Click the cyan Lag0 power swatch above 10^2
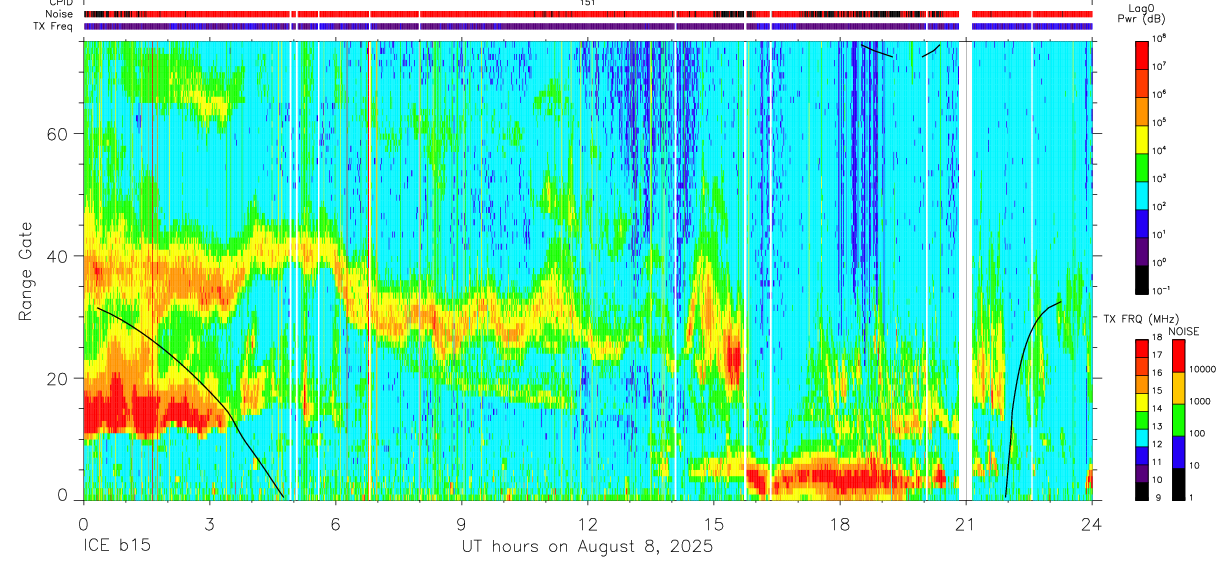1228x567 pixels. pyautogui.click(x=1143, y=194)
